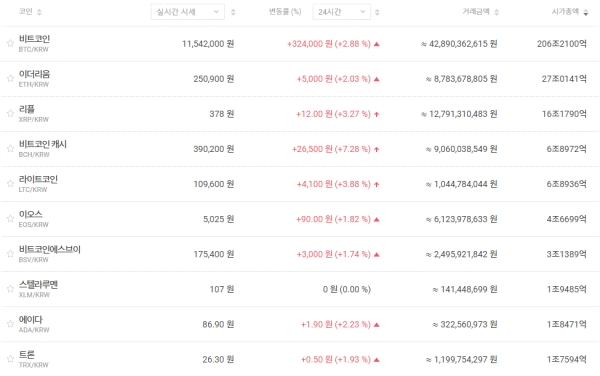Click the +4,100 원 (+3.88 %) change
Image resolution: width=600 pixels, height=376 pixels.
[334, 184]
